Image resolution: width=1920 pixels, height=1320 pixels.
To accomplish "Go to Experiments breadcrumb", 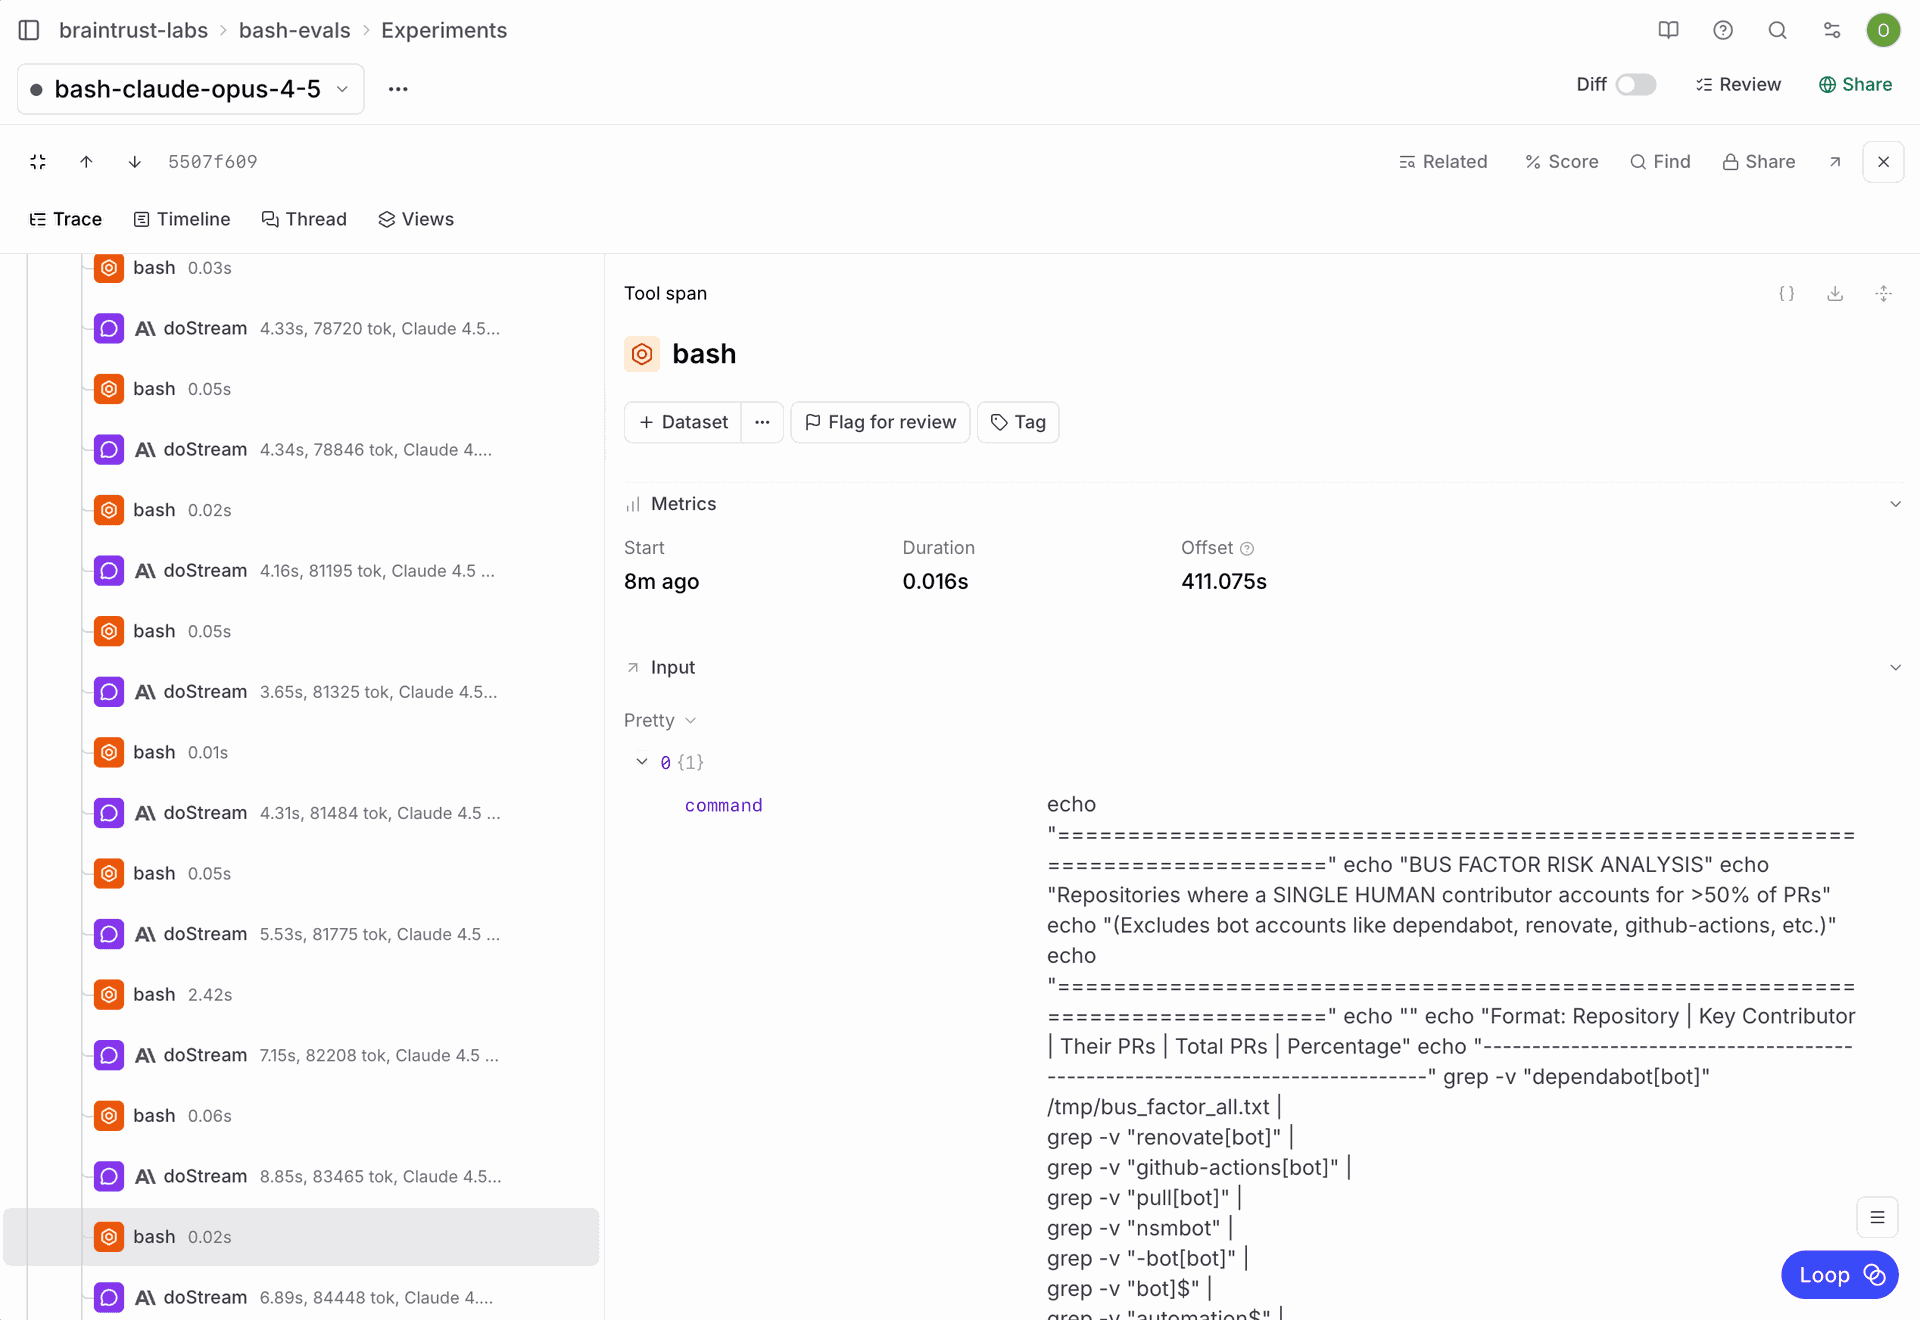I will (444, 30).
